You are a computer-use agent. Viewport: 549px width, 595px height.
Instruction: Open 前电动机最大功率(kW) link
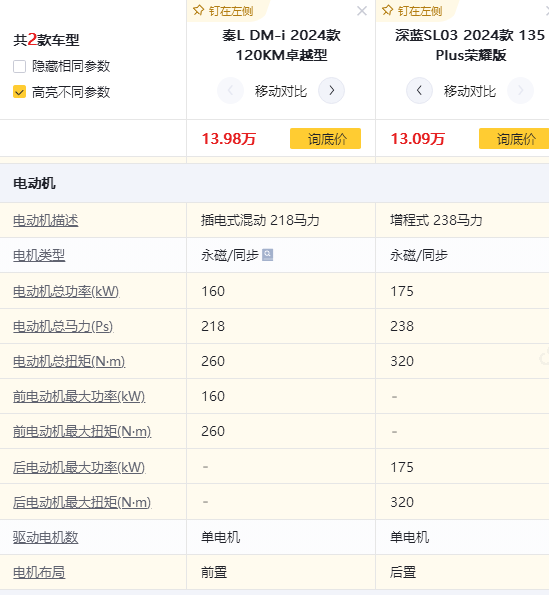79,397
